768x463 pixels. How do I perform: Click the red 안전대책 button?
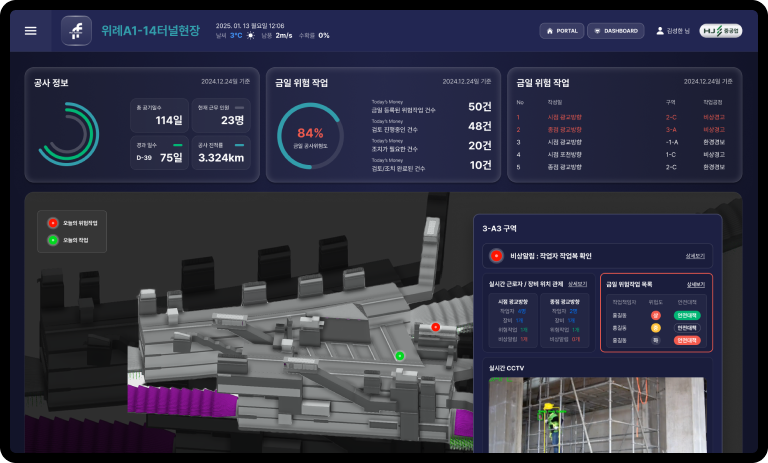pos(687,340)
